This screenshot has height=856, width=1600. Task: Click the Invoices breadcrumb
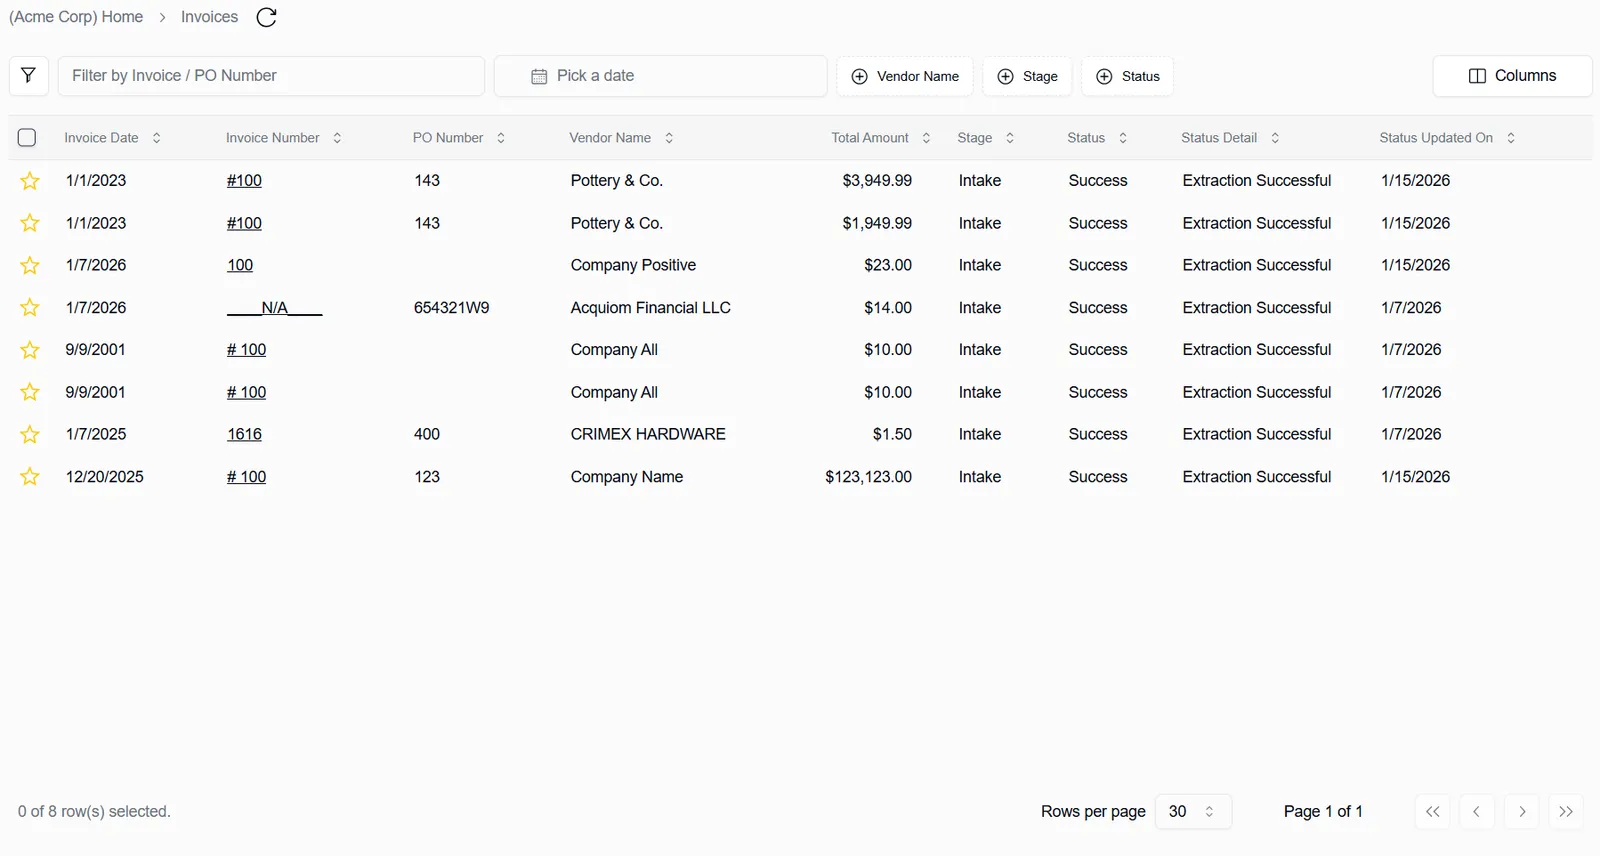coord(209,17)
